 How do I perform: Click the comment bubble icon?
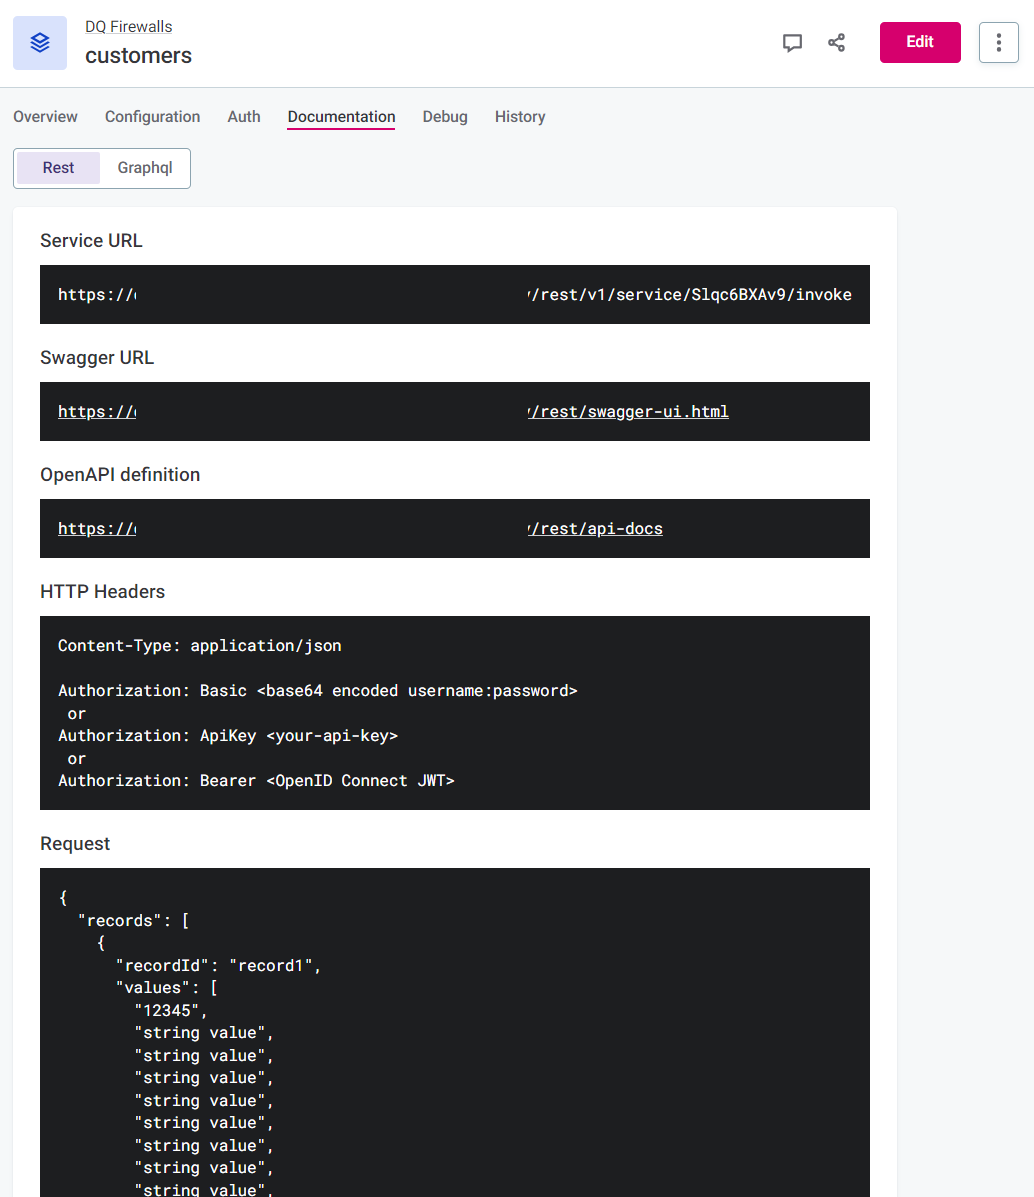792,42
